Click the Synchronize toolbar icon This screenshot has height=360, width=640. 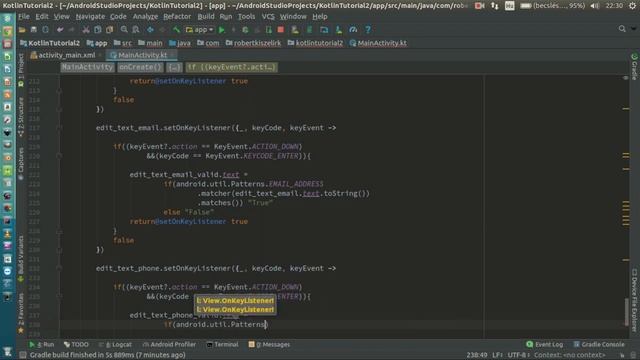[45, 30]
